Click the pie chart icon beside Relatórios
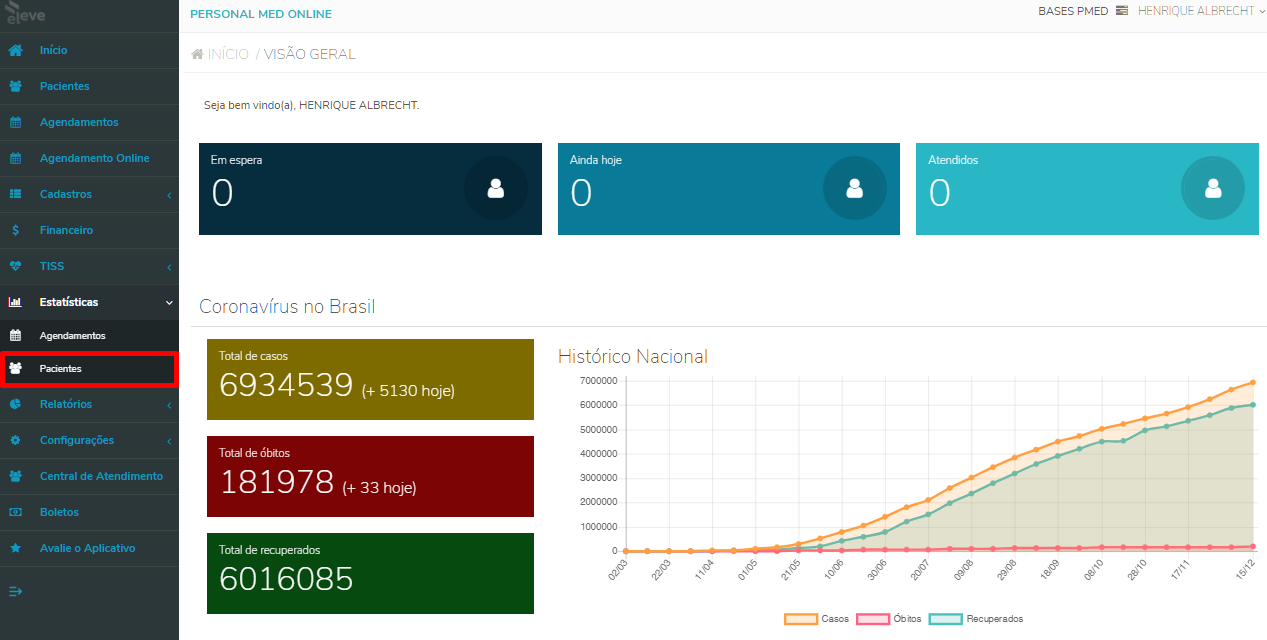 click(x=15, y=404)
